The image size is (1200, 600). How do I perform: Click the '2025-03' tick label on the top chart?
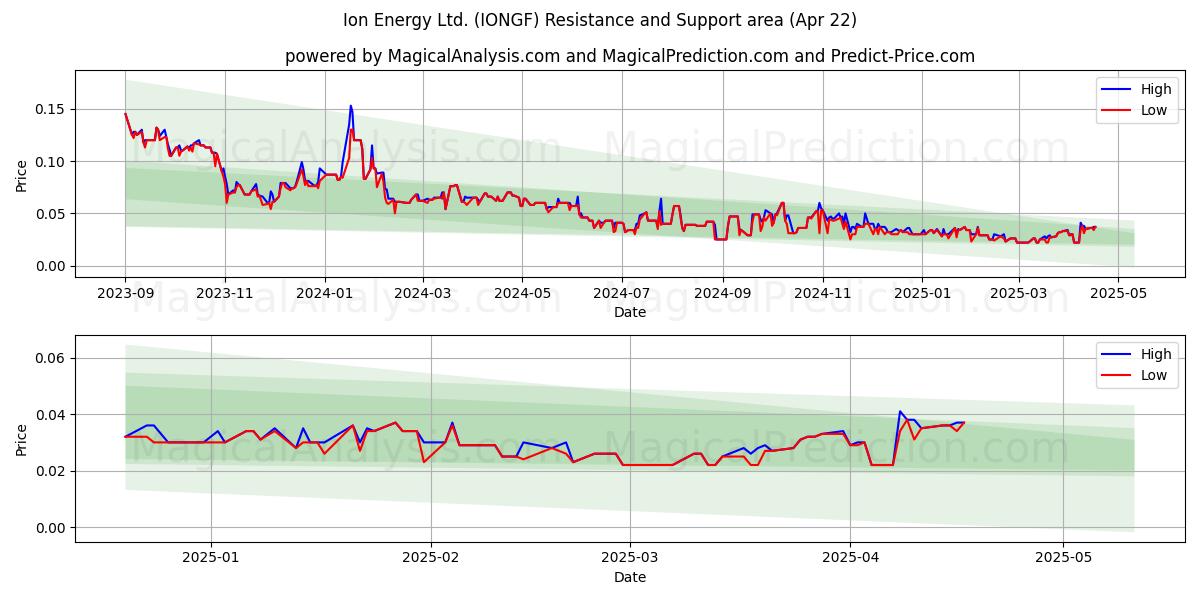click(x=1019, y=294)
